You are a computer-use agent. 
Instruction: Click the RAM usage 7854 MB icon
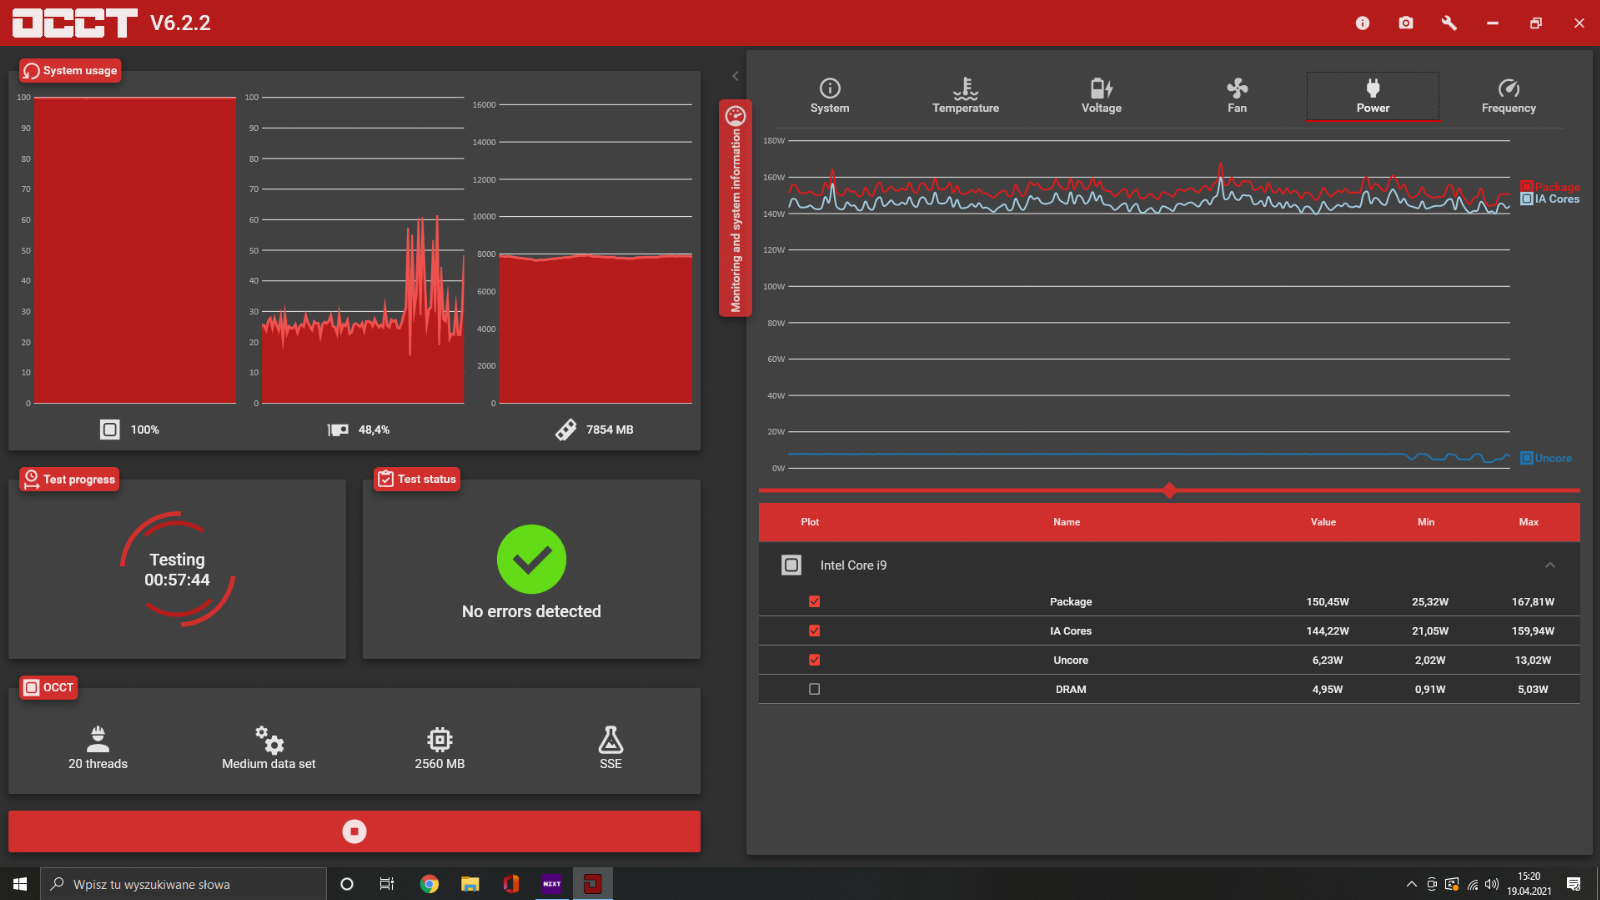566,429
